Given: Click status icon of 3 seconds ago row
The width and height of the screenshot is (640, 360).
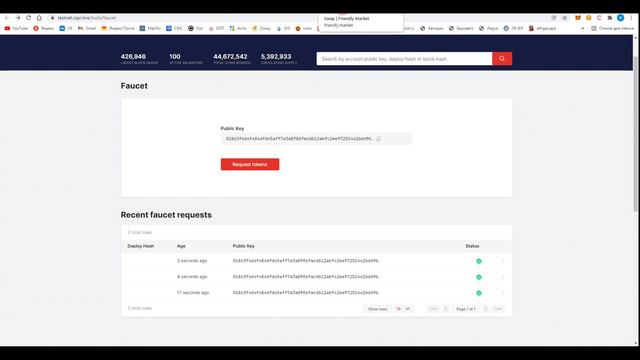Looking at the screenshot, I should [x=479, y=261].
